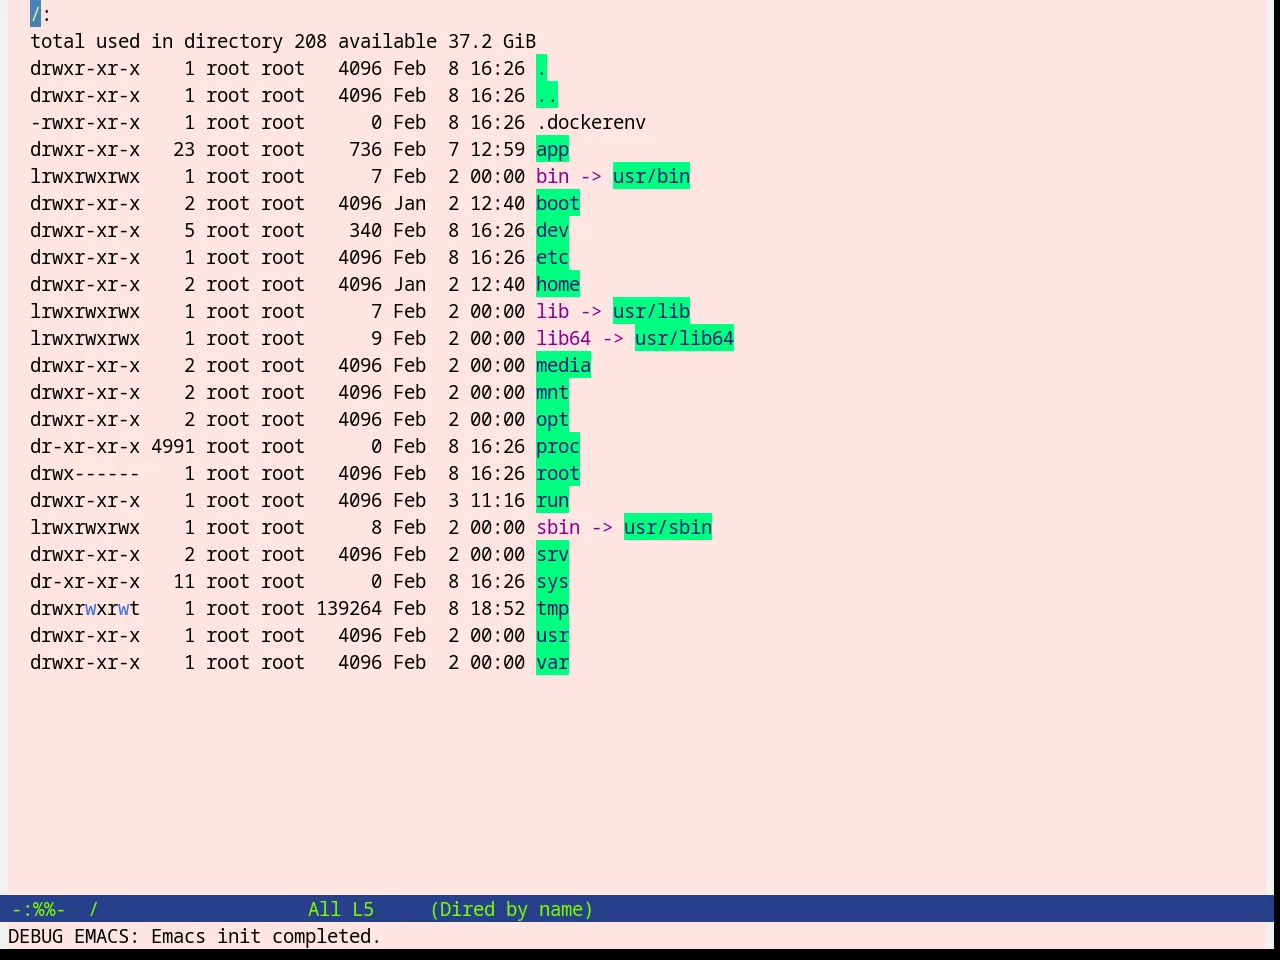Open the mnt directory entry
Viewport: 1280px width, 960px height.
(552, 393)
